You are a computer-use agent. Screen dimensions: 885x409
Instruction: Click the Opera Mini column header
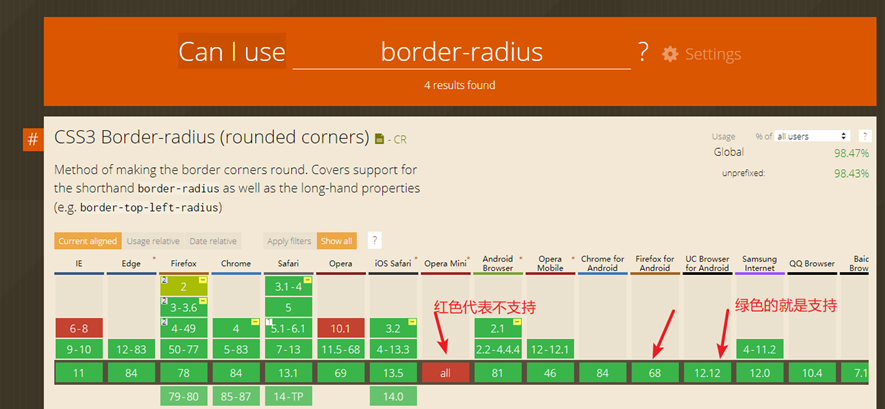click(x=446, y=263)
